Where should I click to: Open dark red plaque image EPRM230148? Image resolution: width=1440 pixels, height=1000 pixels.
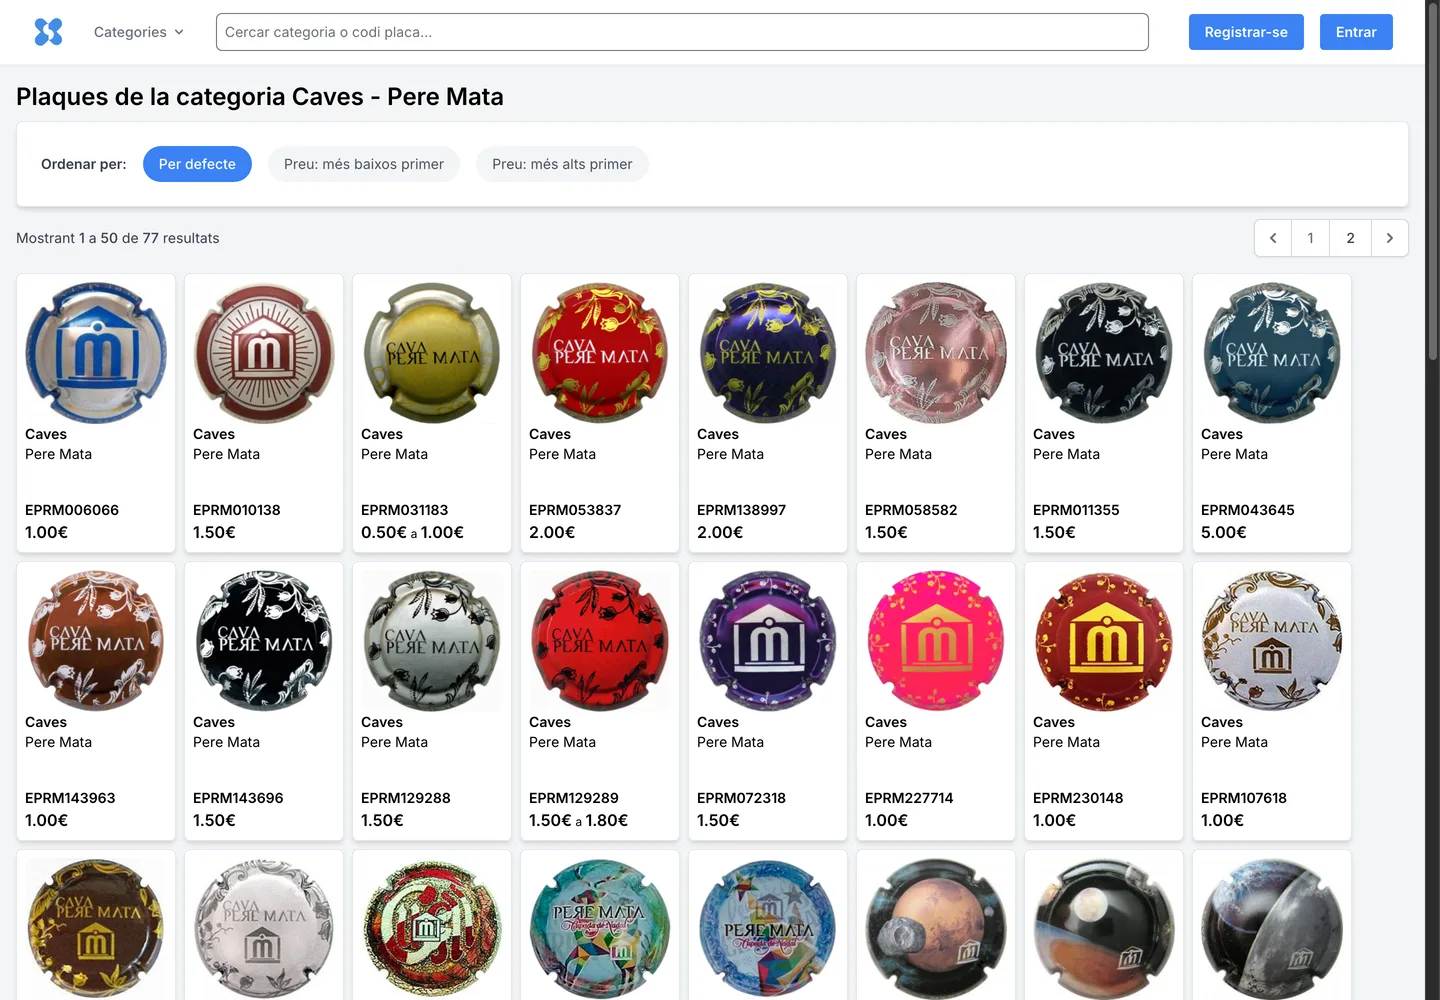1104,641
